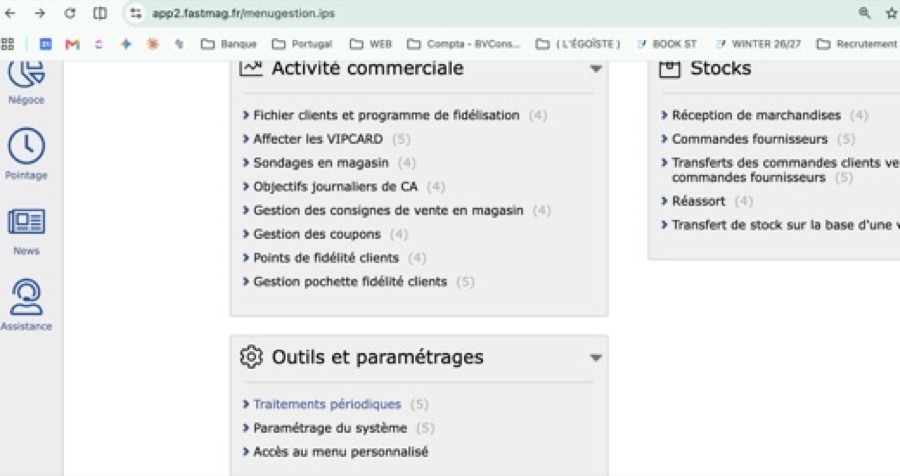
Task: Open Traitements périodiques link
Action: pos(327,404)
